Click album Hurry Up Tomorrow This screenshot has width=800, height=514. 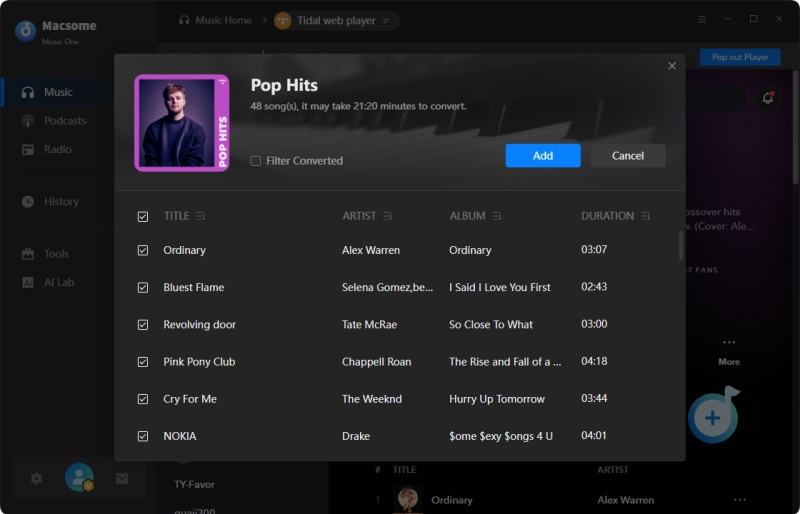(497, 399)
